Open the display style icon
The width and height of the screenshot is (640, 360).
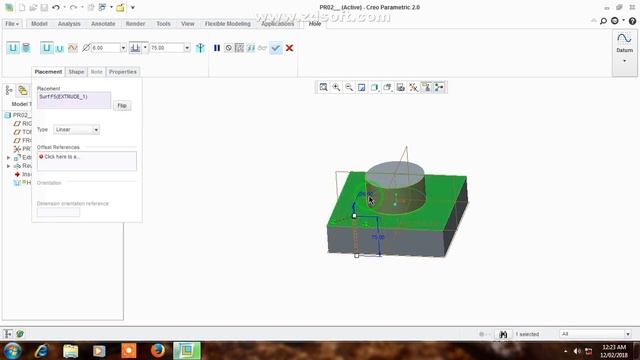[374, 87]
